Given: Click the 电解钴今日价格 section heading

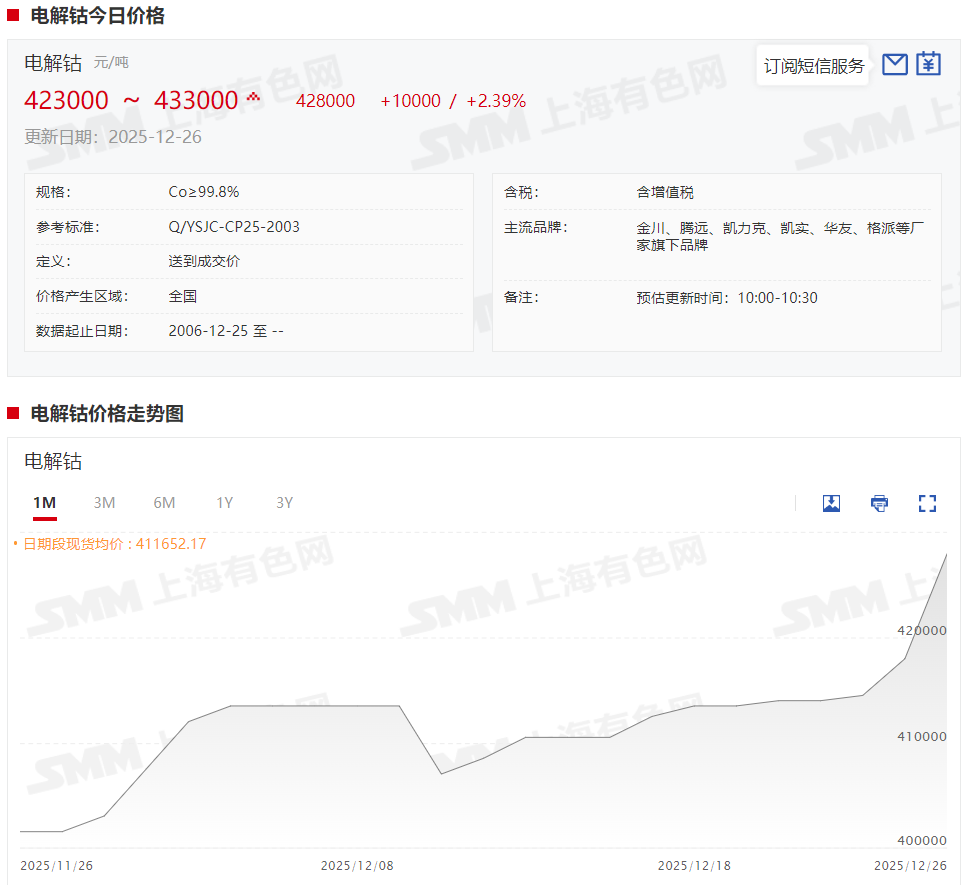Looking at the screenshot, I should click(x=97, y=16).
